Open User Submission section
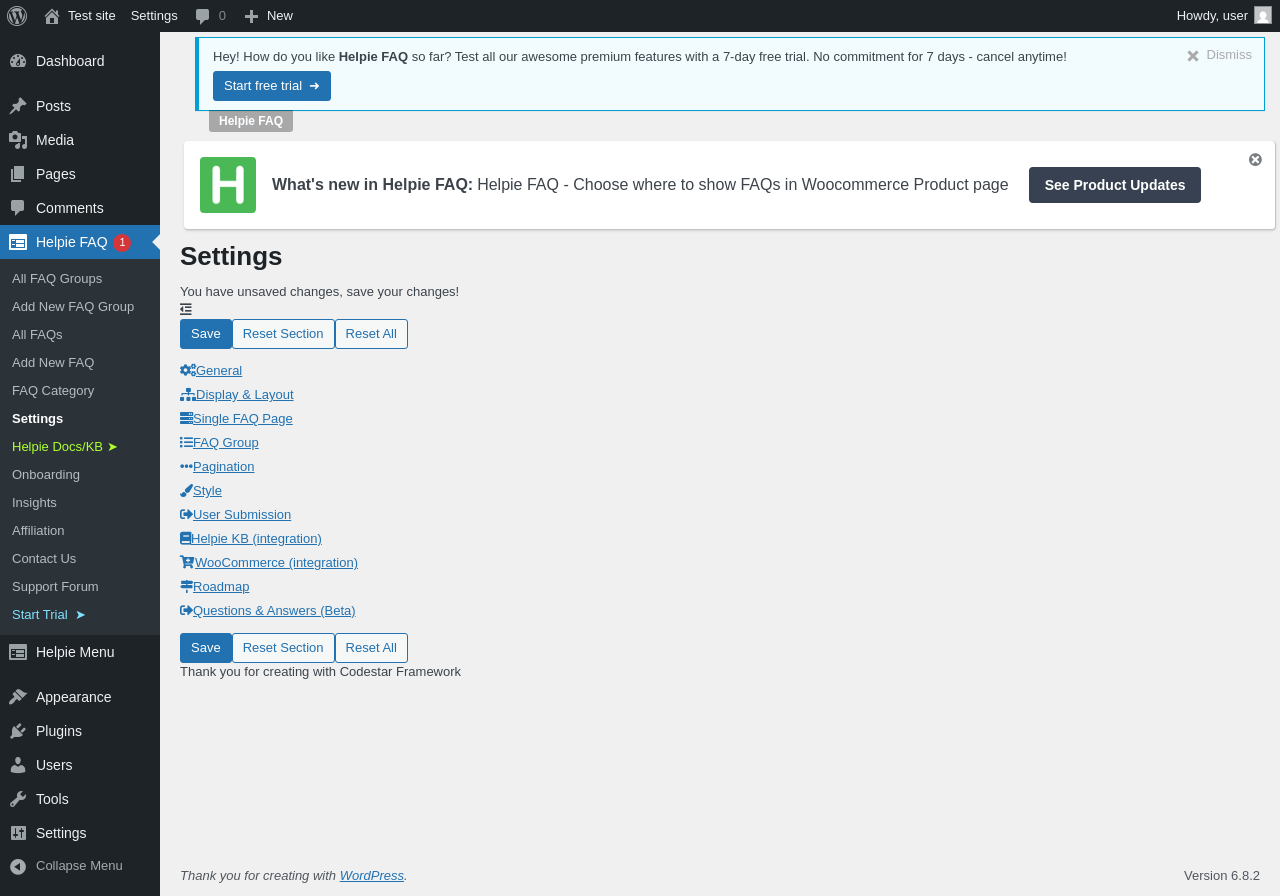The width and height of the screenshot is (1280, 896). [x=242, y=514]
